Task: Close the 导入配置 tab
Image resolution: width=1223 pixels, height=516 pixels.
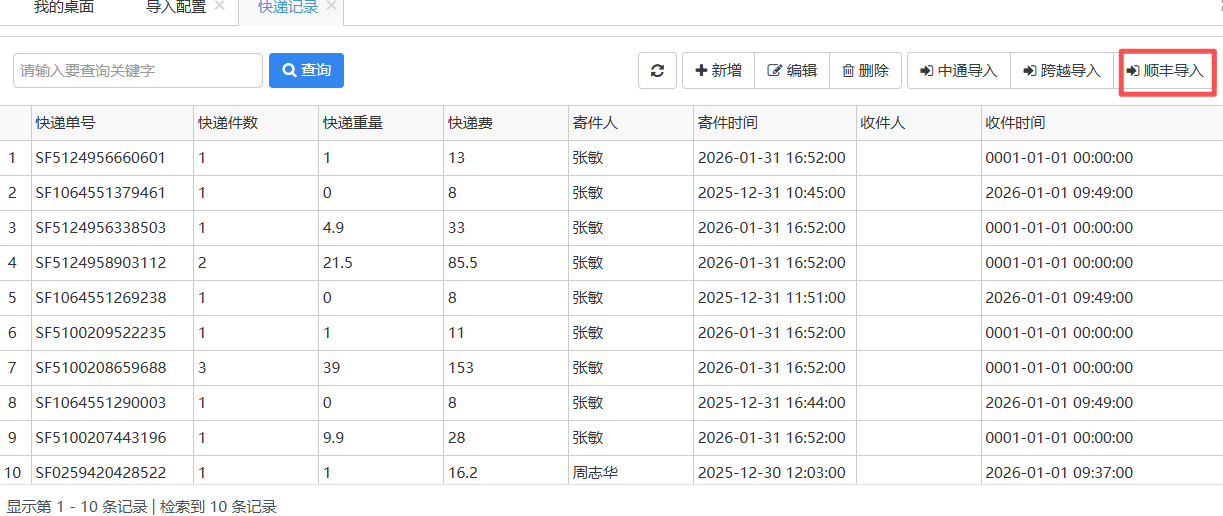Action: (x=220, y=7)
